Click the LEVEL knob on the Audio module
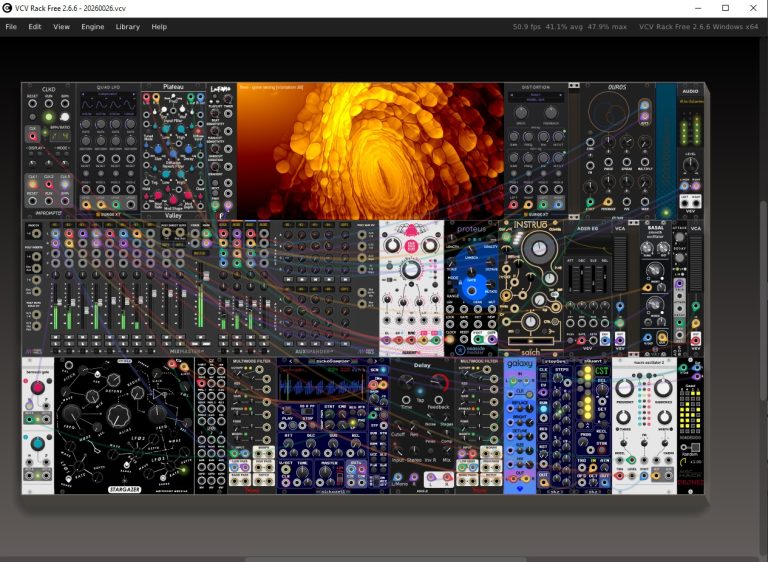 pyautogui.click(x=690, y=165)
